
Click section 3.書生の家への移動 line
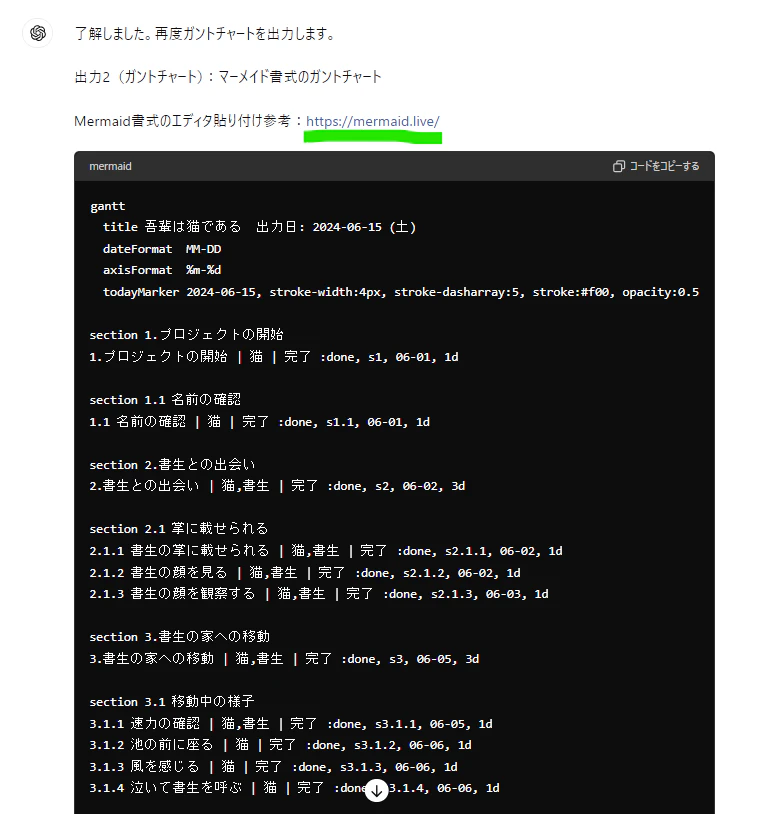[180, 637]
